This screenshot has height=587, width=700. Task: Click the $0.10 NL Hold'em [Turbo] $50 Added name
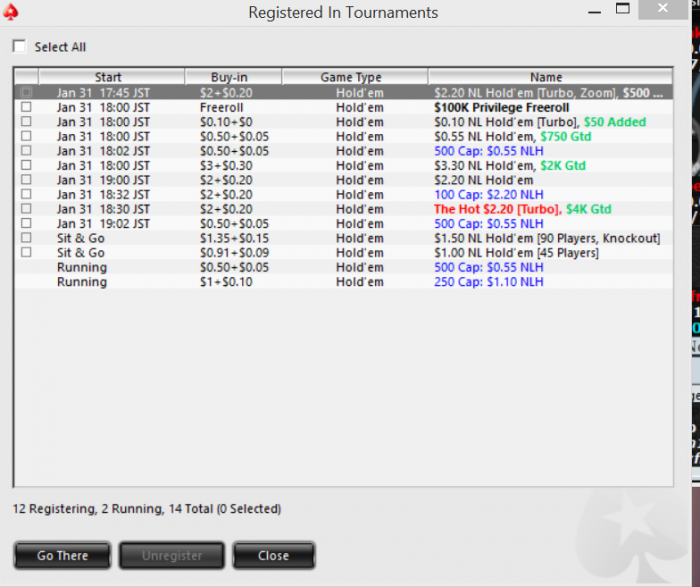click(540, 122)
